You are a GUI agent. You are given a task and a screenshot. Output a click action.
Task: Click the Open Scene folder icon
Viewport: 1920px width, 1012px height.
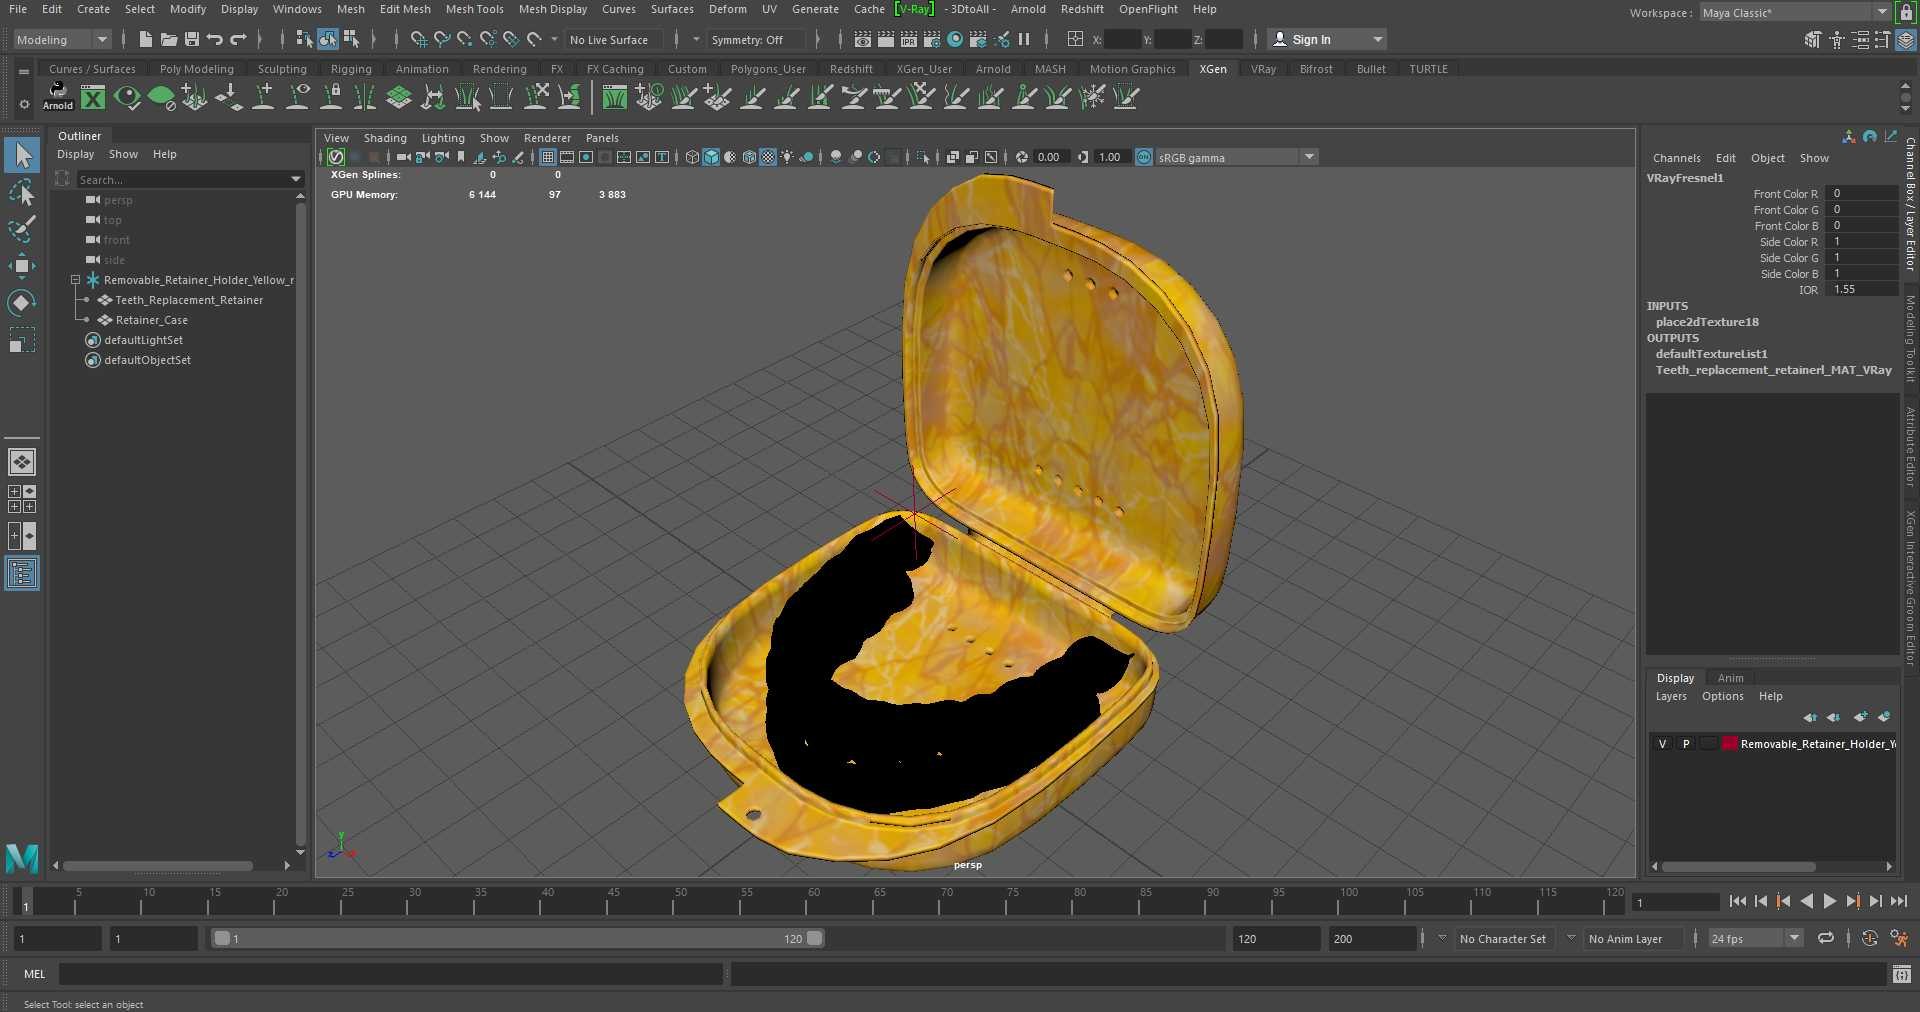point(169,39)
